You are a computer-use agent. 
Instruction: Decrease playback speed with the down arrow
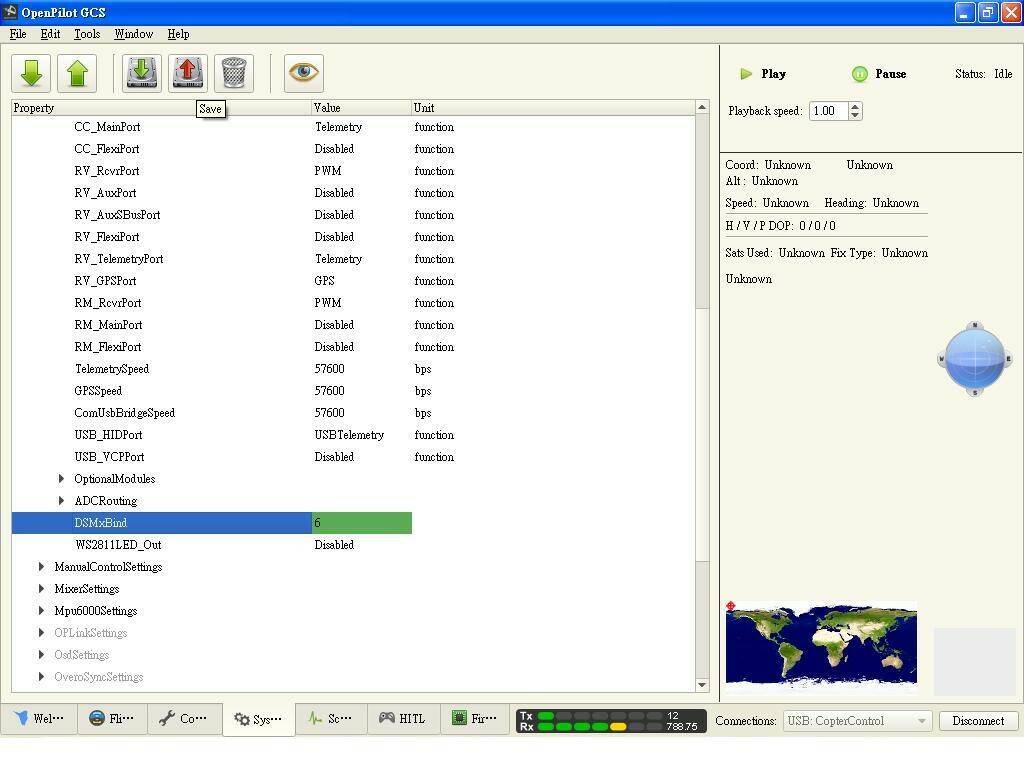point(856,115)
